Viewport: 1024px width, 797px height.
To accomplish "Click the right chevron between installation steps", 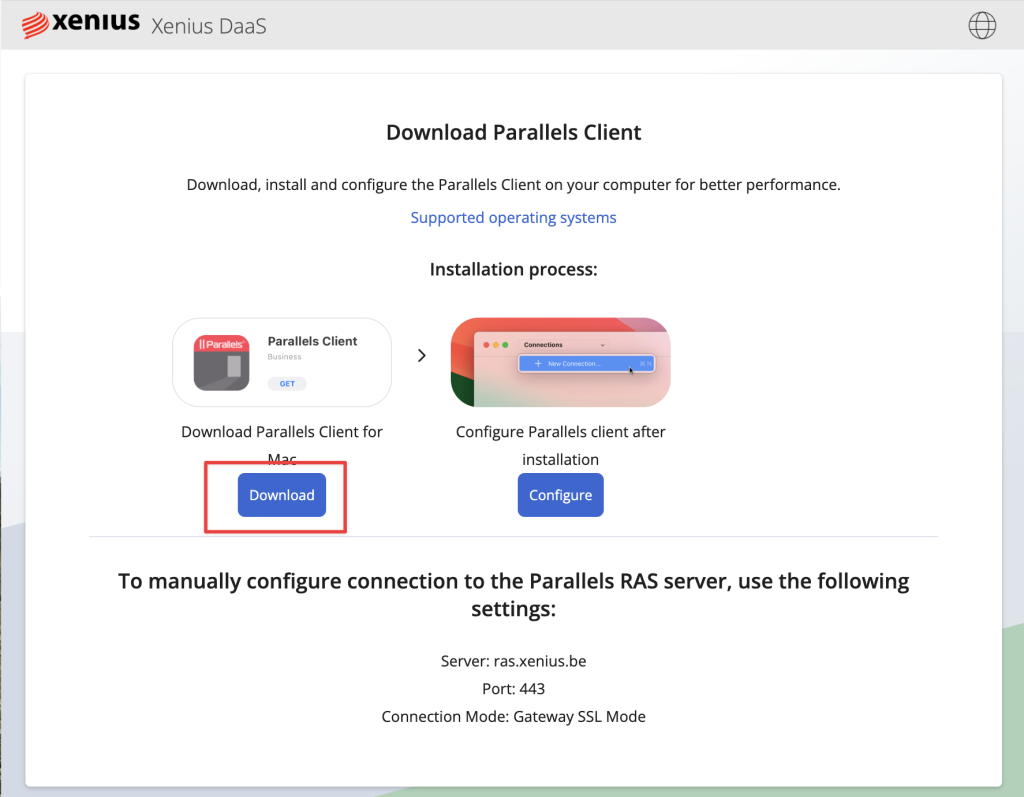I will pos(421,355).
